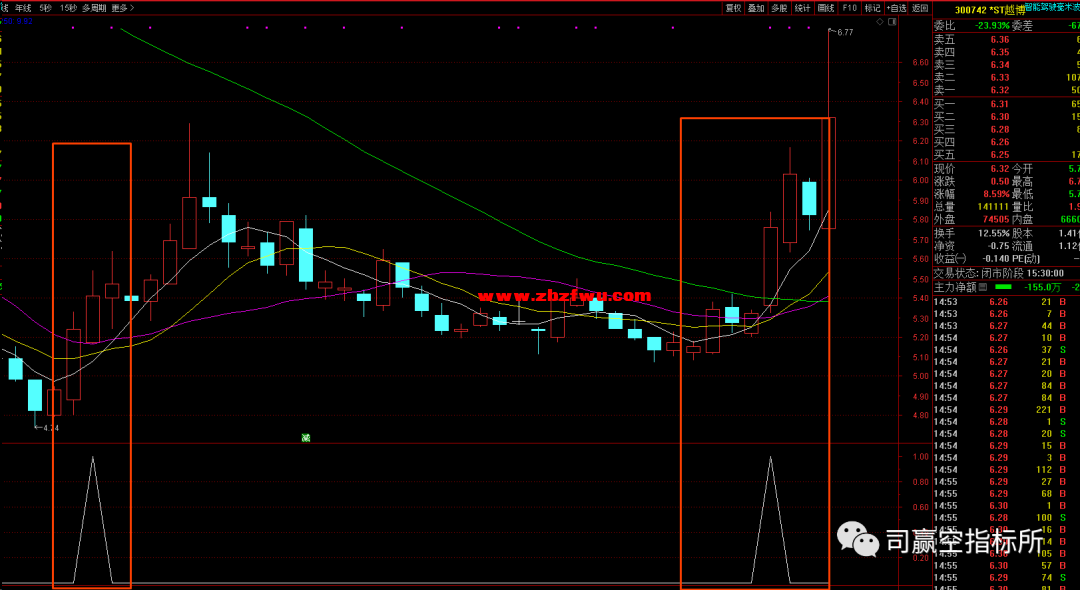Click the 卖三 price 6.34
The image size is (1080, 590).
click(999, 65)
